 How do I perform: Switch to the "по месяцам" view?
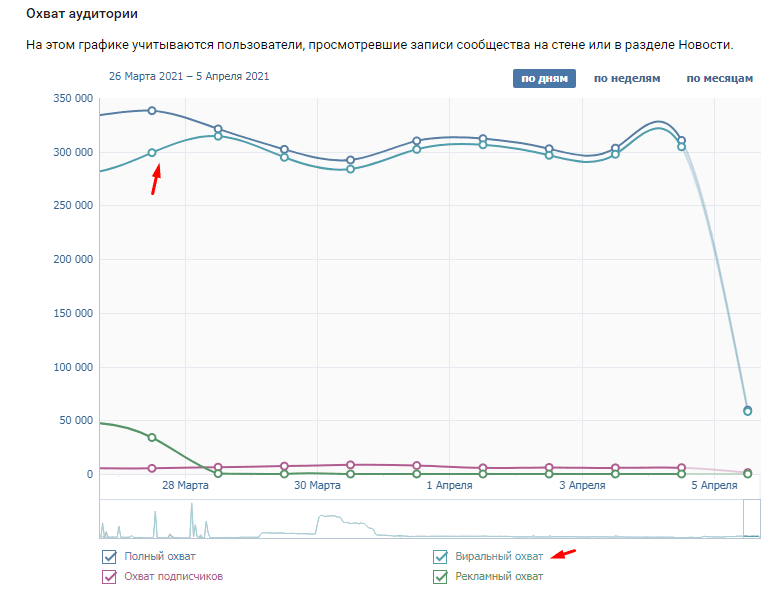tap(718, 78)
